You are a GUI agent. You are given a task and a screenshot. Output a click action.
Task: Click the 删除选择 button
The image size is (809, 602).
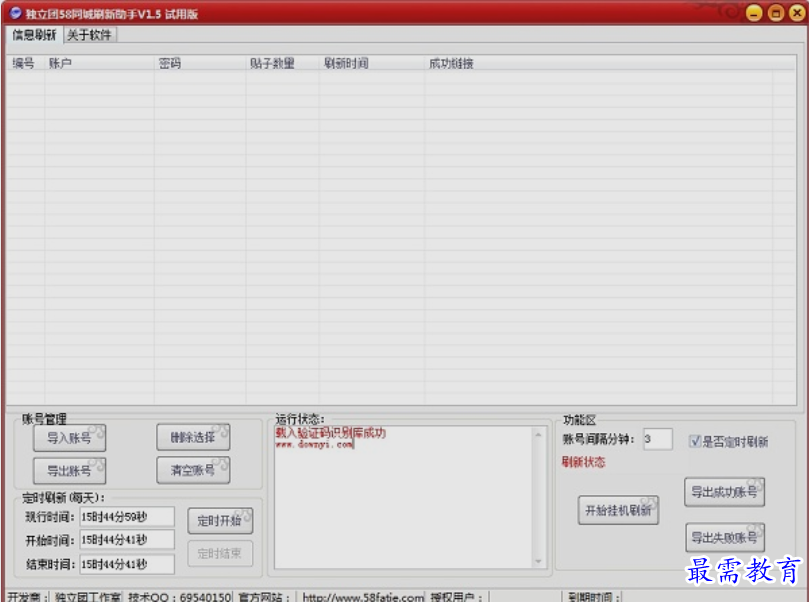[193, 437]
